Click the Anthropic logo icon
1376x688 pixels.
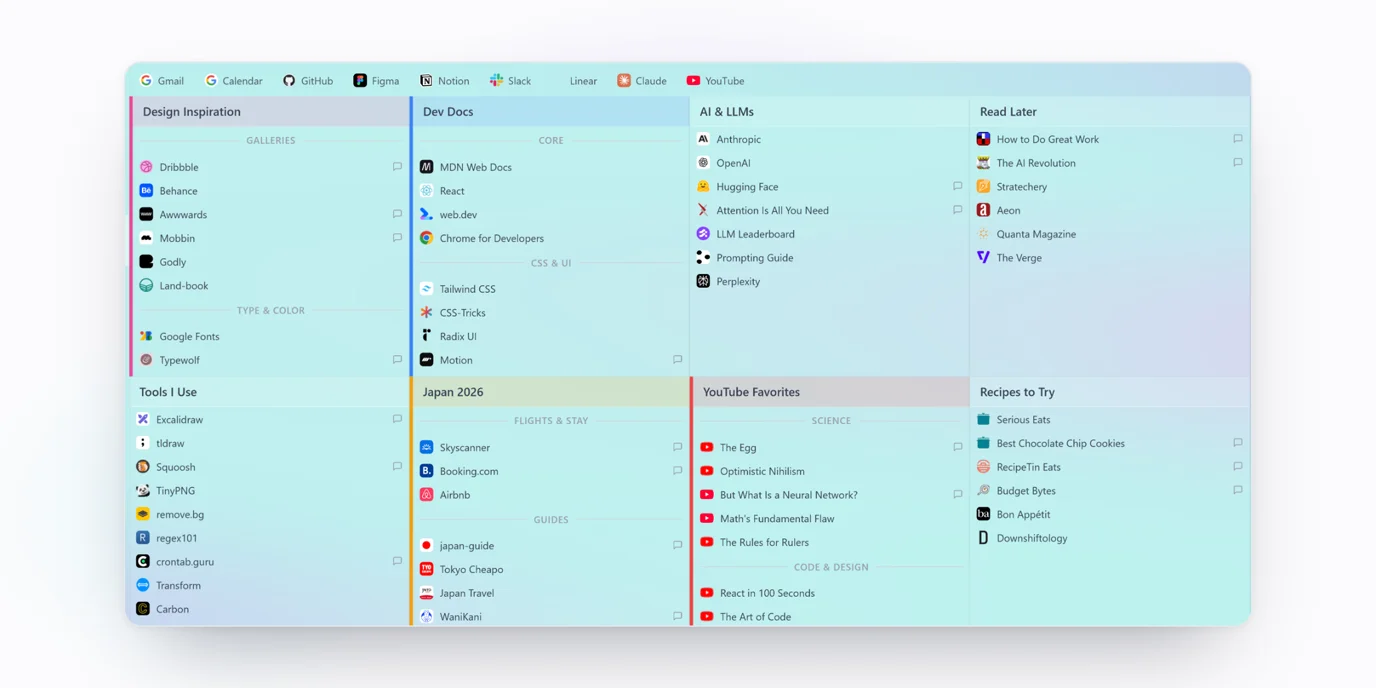coord(703,139)
